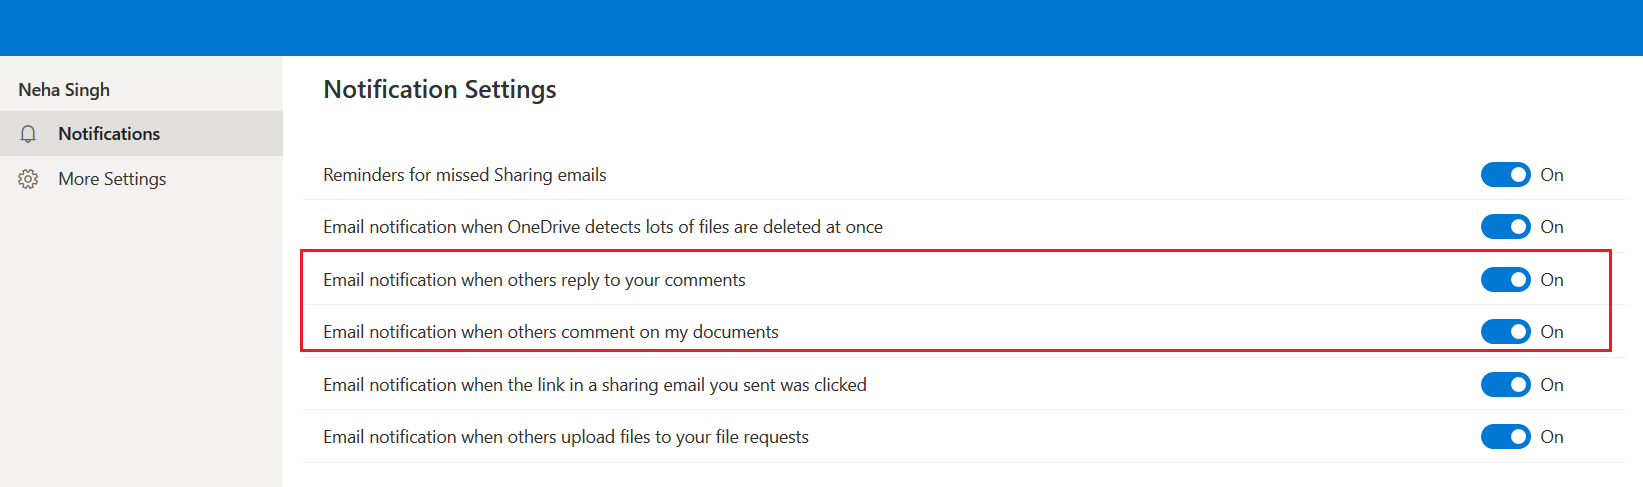The image size is (1643, 487).
Task: Click the OneDrive mass deletion notification label
Action: (x=603, y=227)
